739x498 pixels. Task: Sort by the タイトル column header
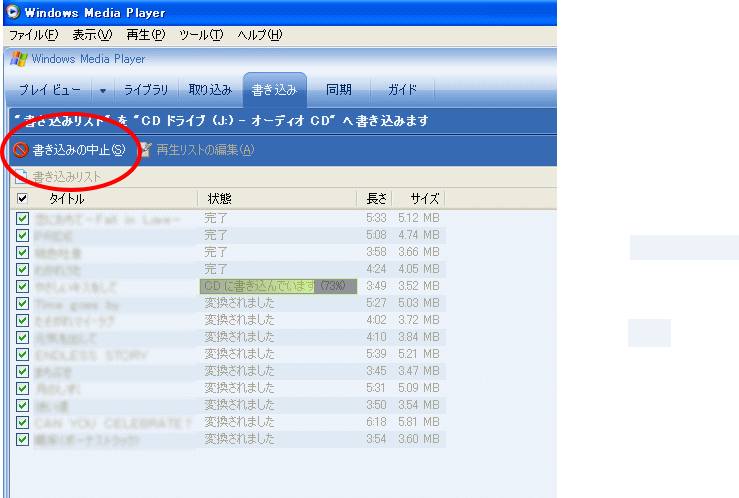click(66, 198)
